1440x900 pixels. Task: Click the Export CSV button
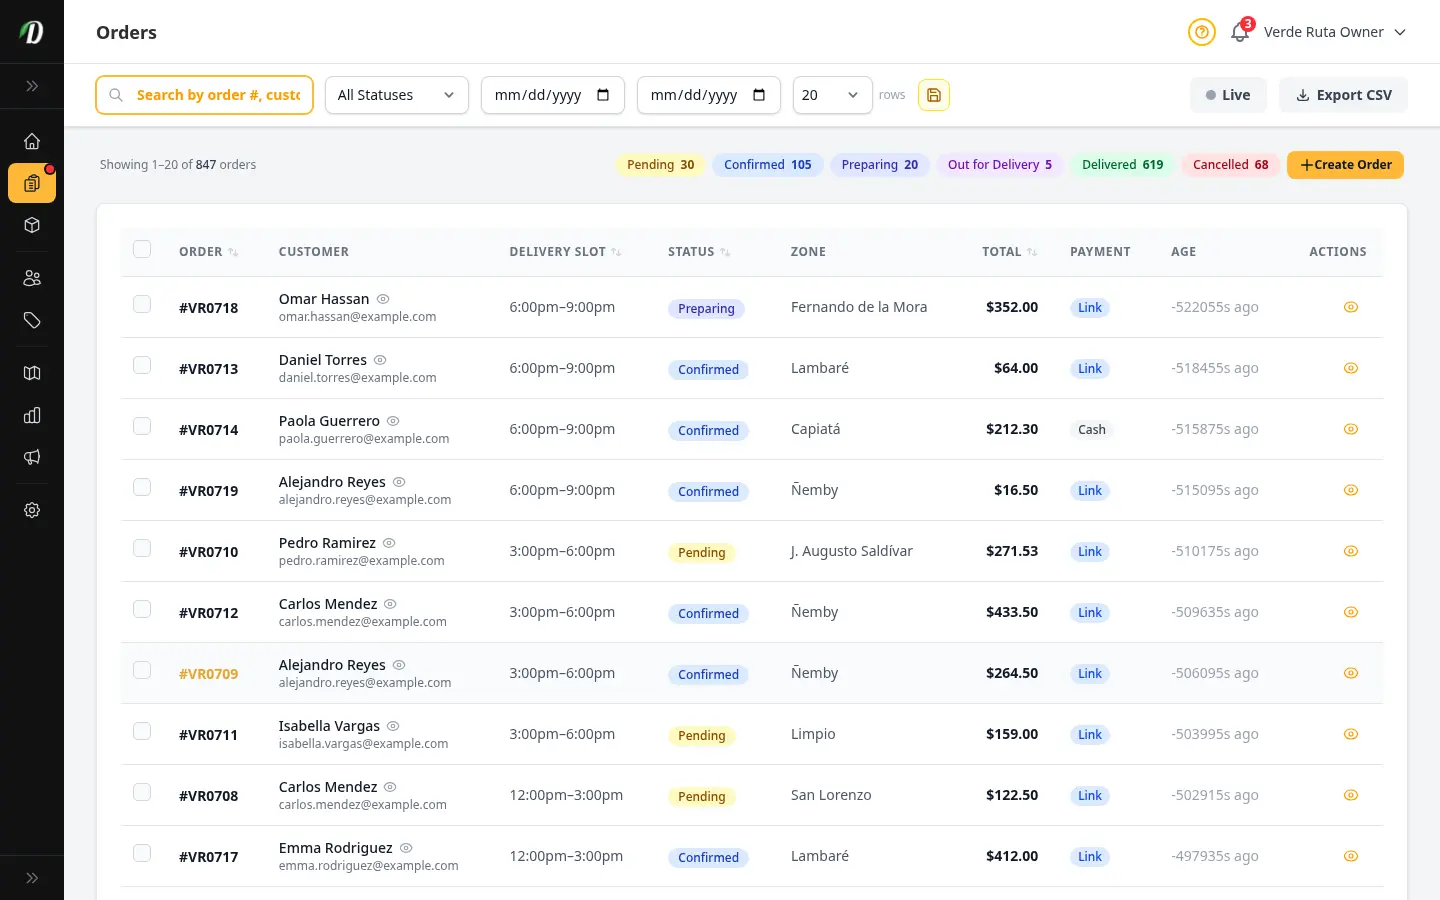coord(1344,95)
